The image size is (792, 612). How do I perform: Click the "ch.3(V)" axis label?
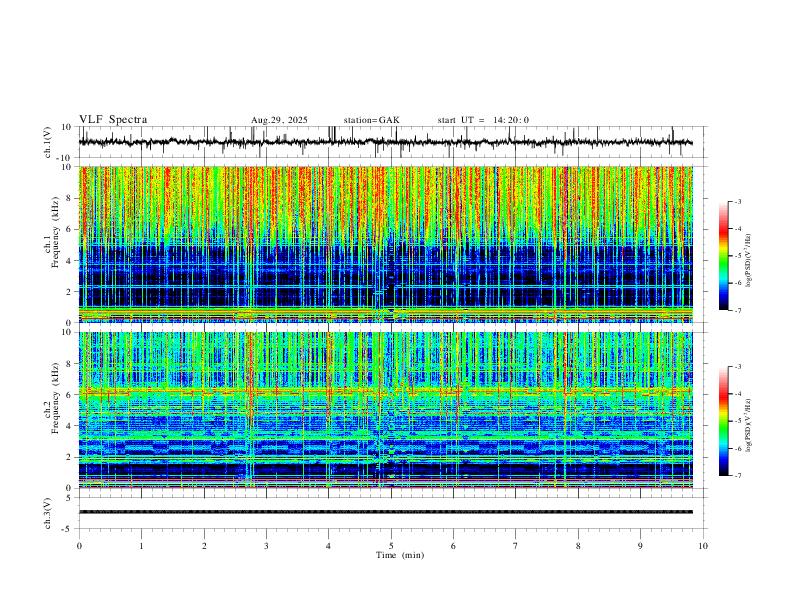click(x=48, y=514)
